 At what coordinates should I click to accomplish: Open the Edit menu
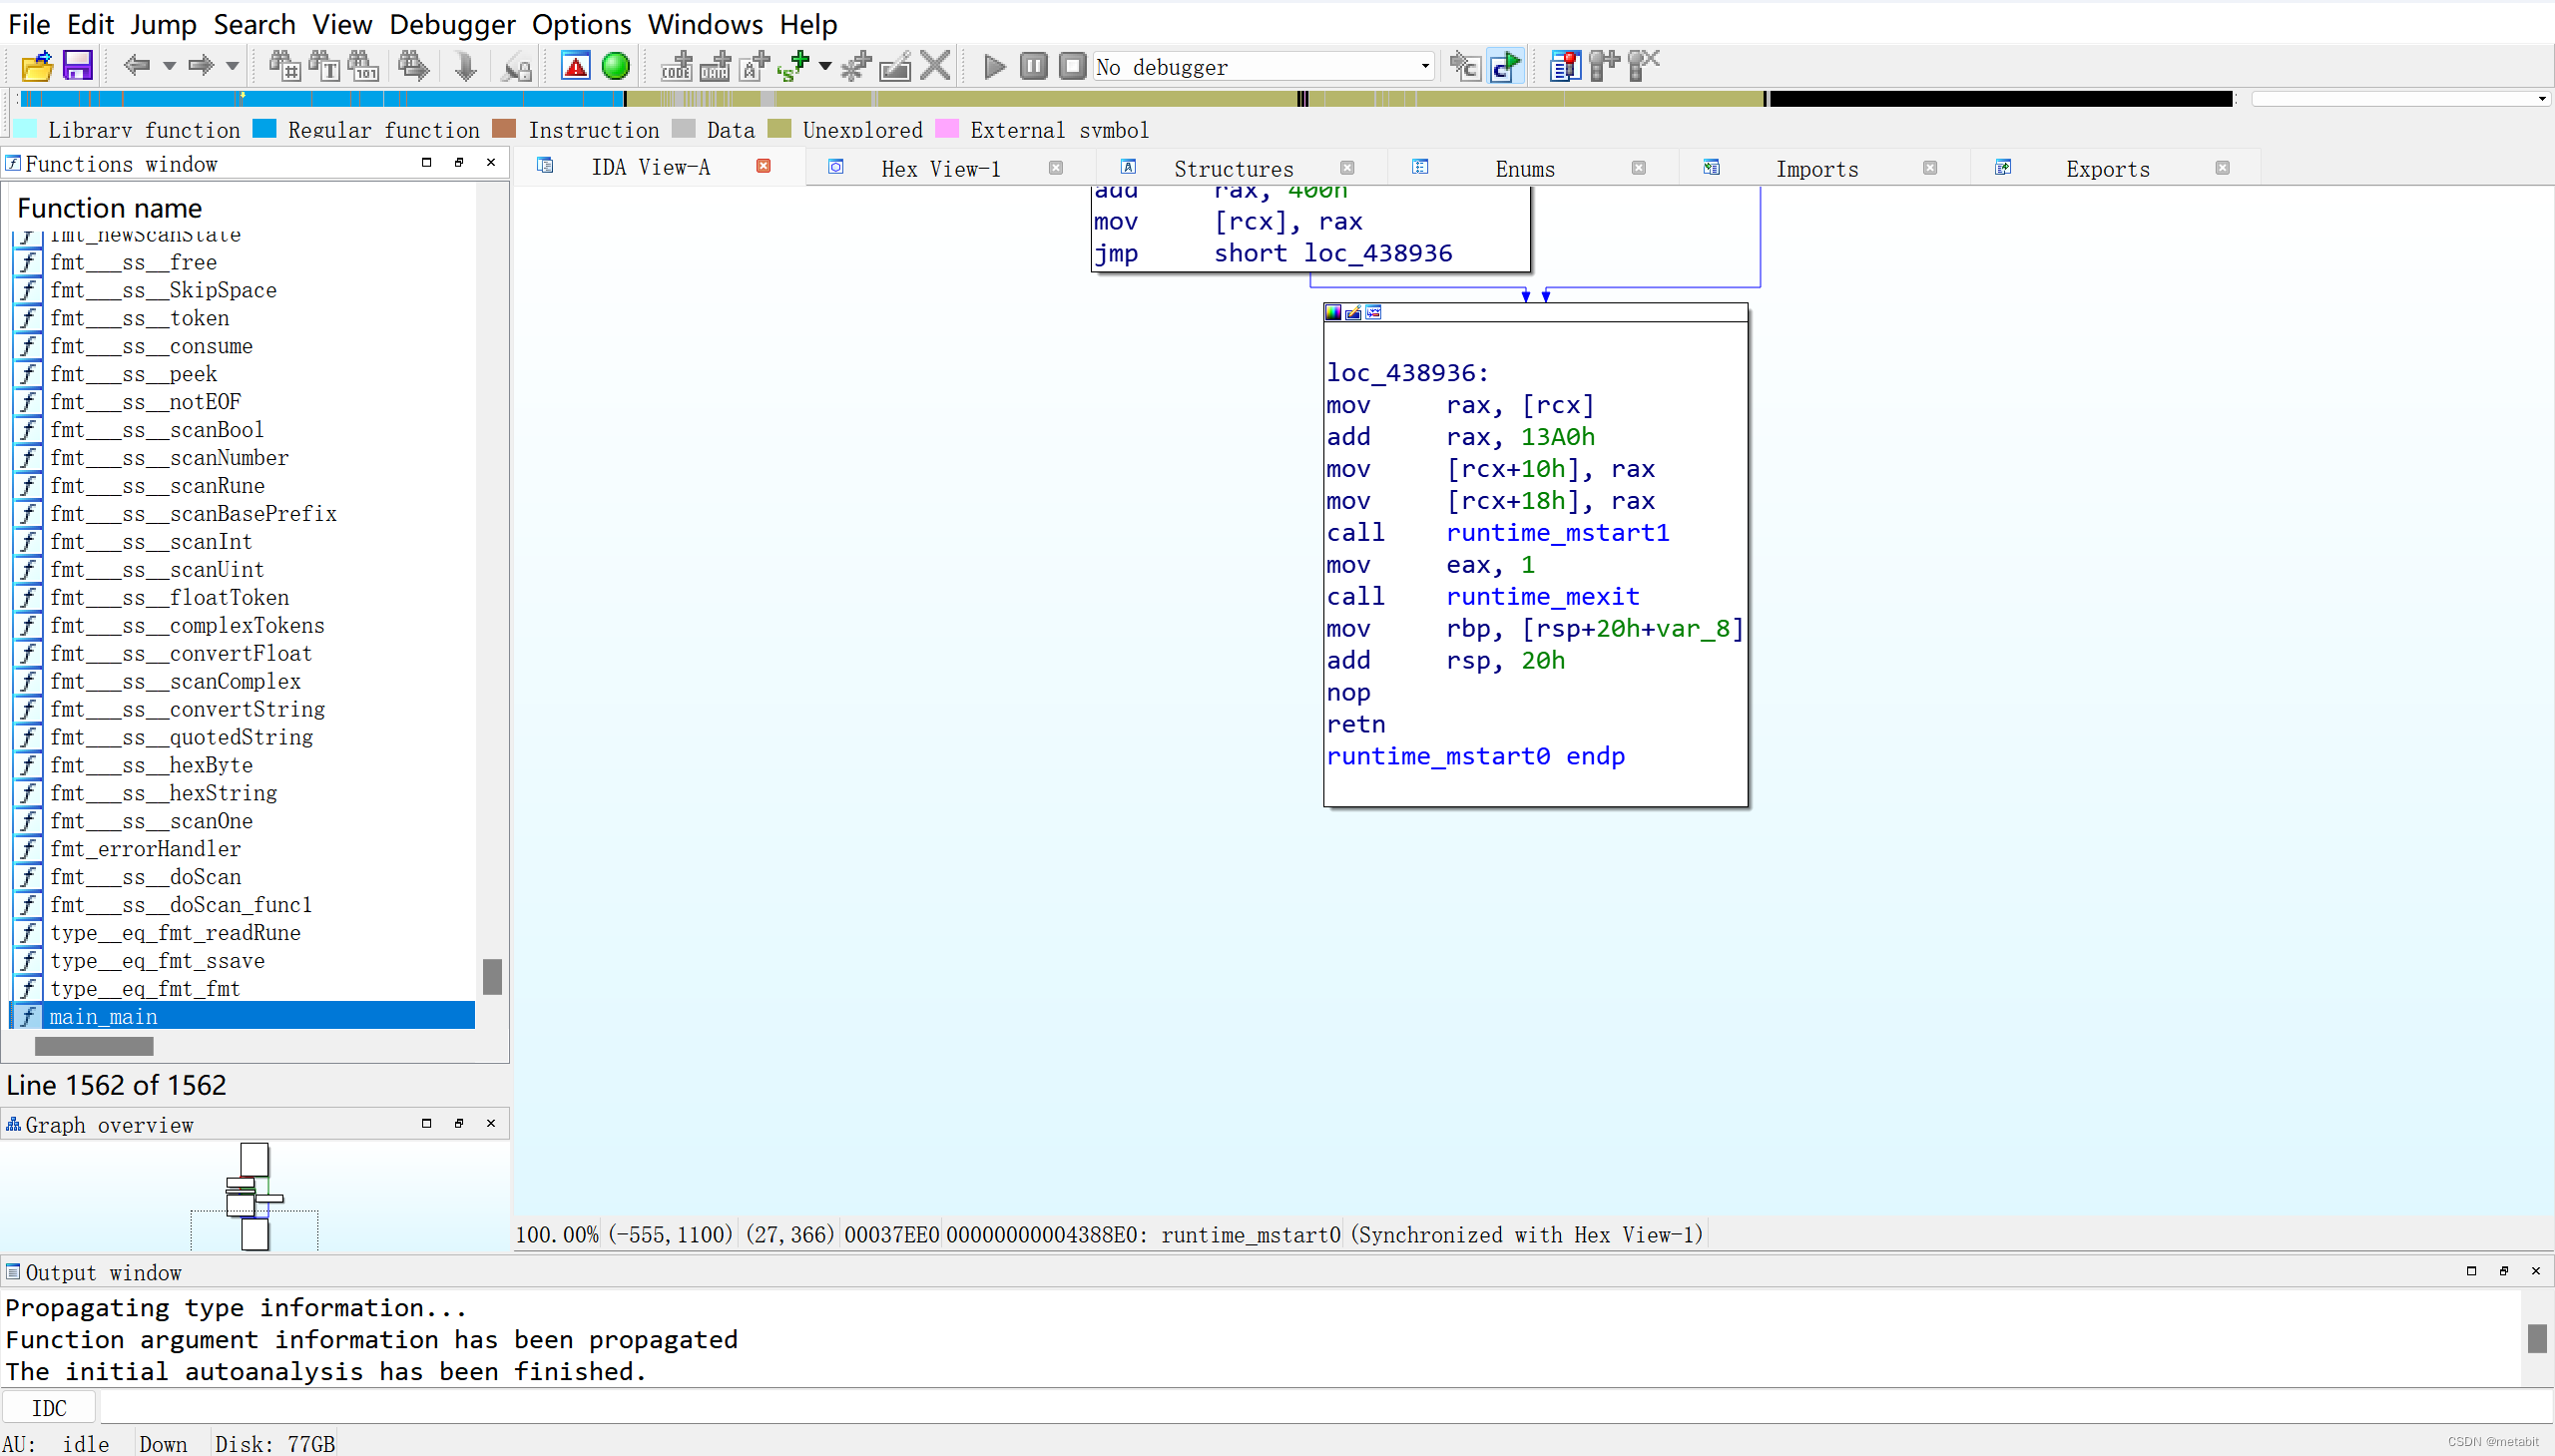90,24
